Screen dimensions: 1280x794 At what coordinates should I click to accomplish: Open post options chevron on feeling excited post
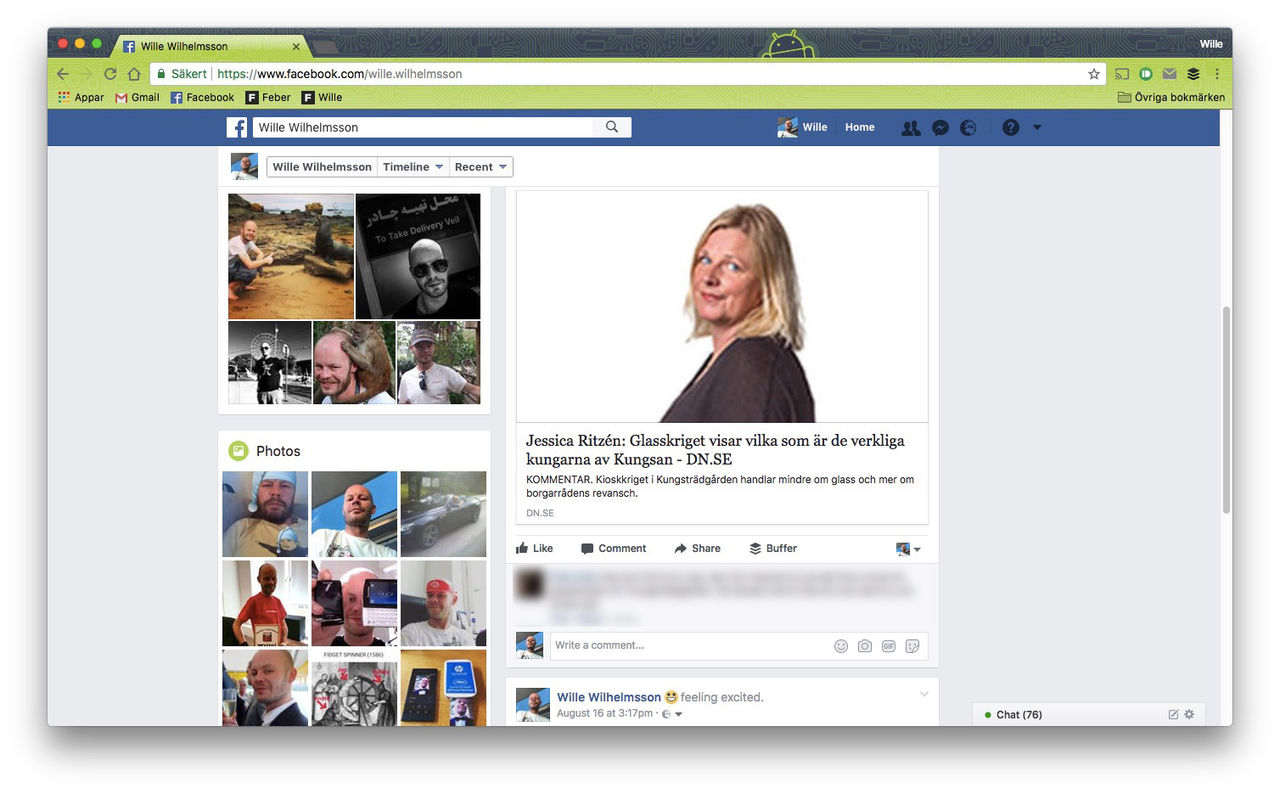[924, 694]
